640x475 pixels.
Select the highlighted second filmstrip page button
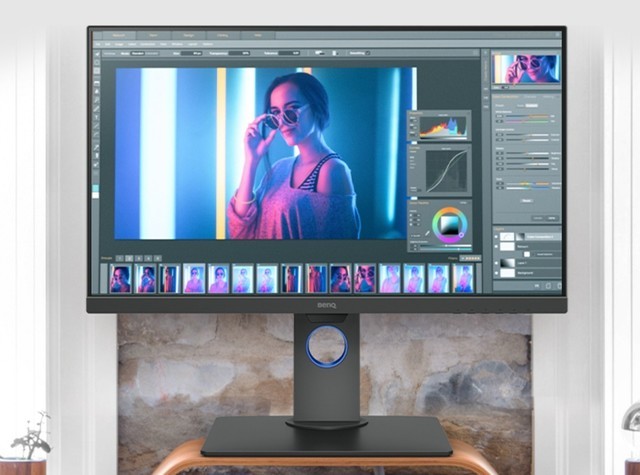coord(129,258)
